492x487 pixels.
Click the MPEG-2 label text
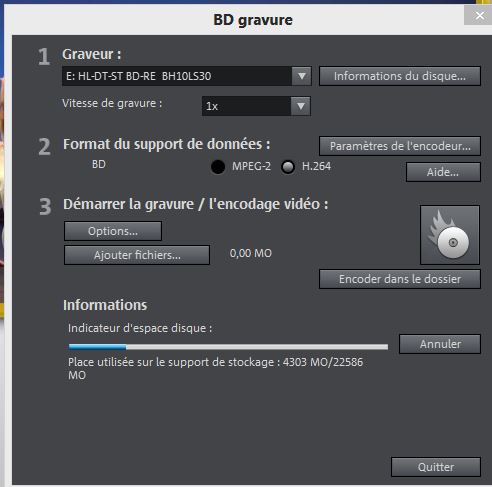tap(251, 166)
